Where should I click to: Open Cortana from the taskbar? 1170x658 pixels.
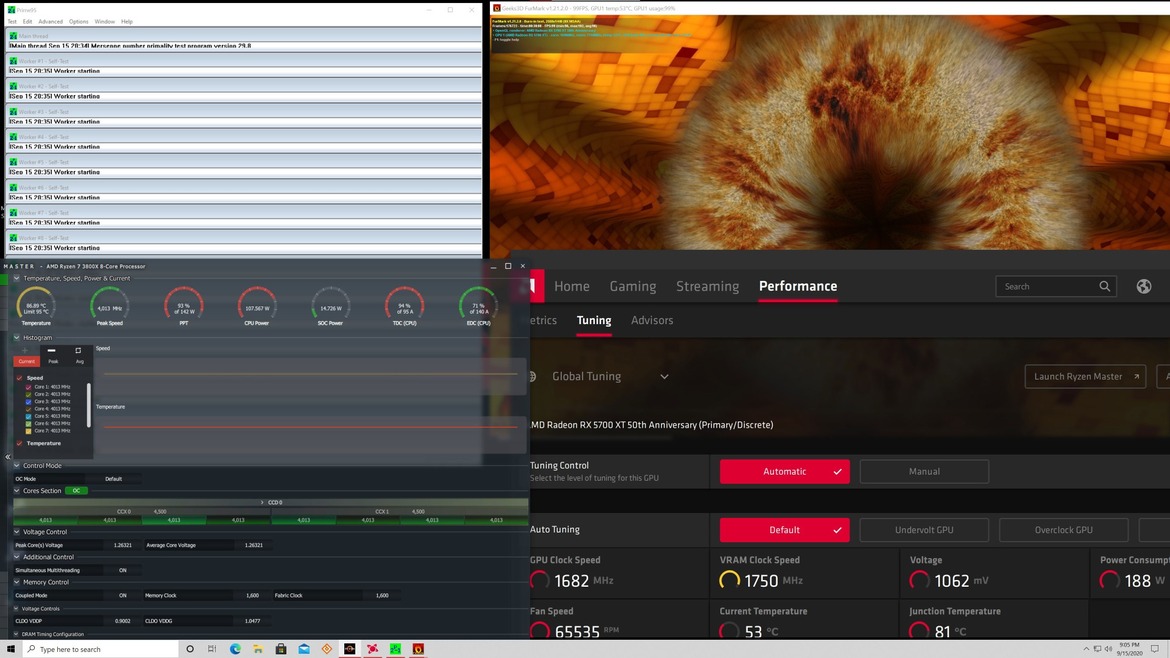point(190,649)
